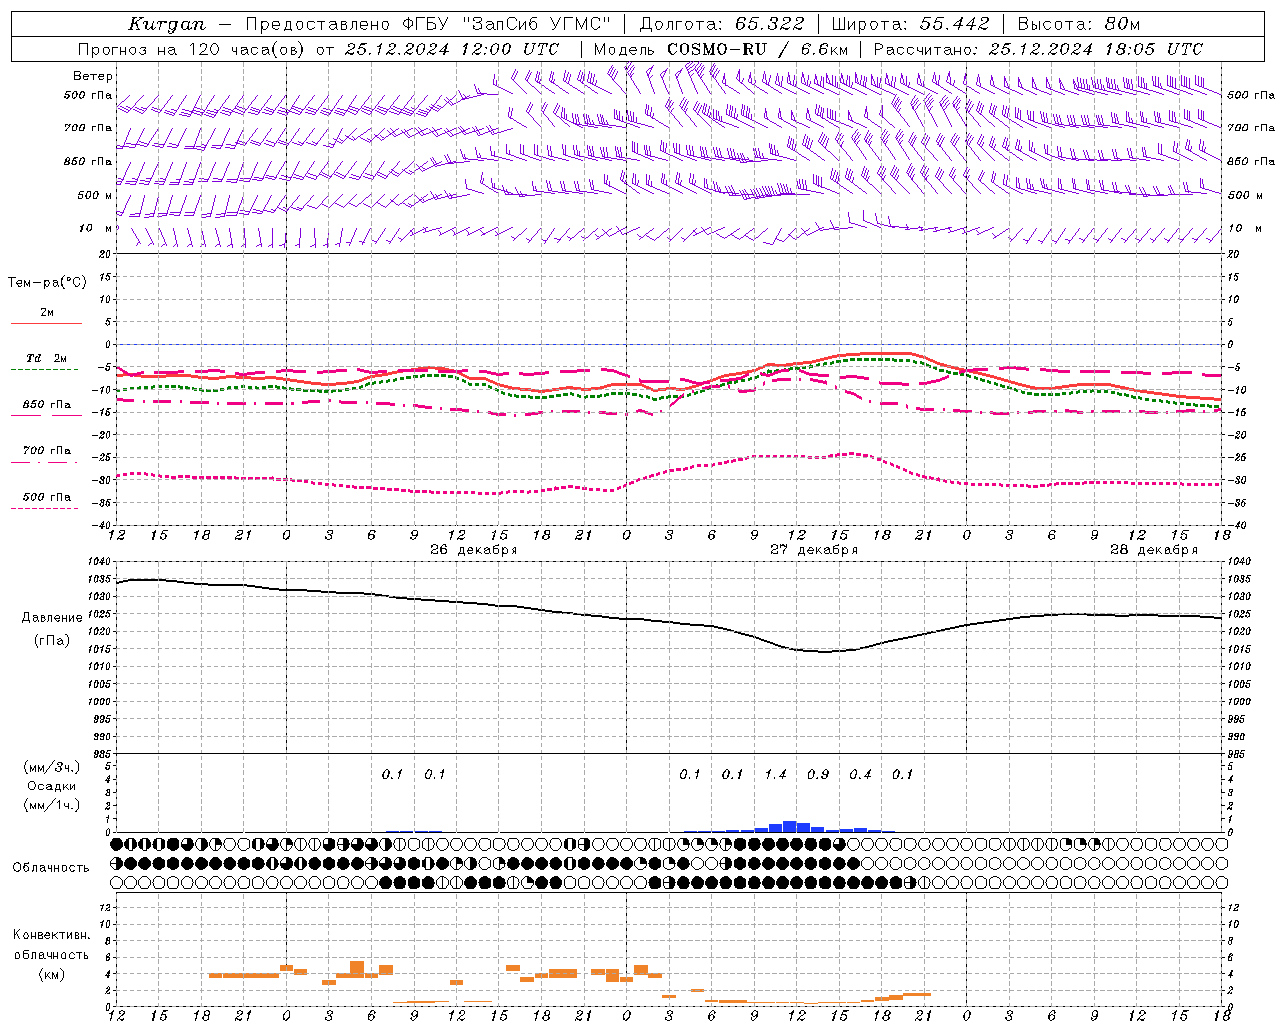Click the 1.4 precipitation amount value
The width and height of the screenshot is (1280, 1024).
pos(776,774)
